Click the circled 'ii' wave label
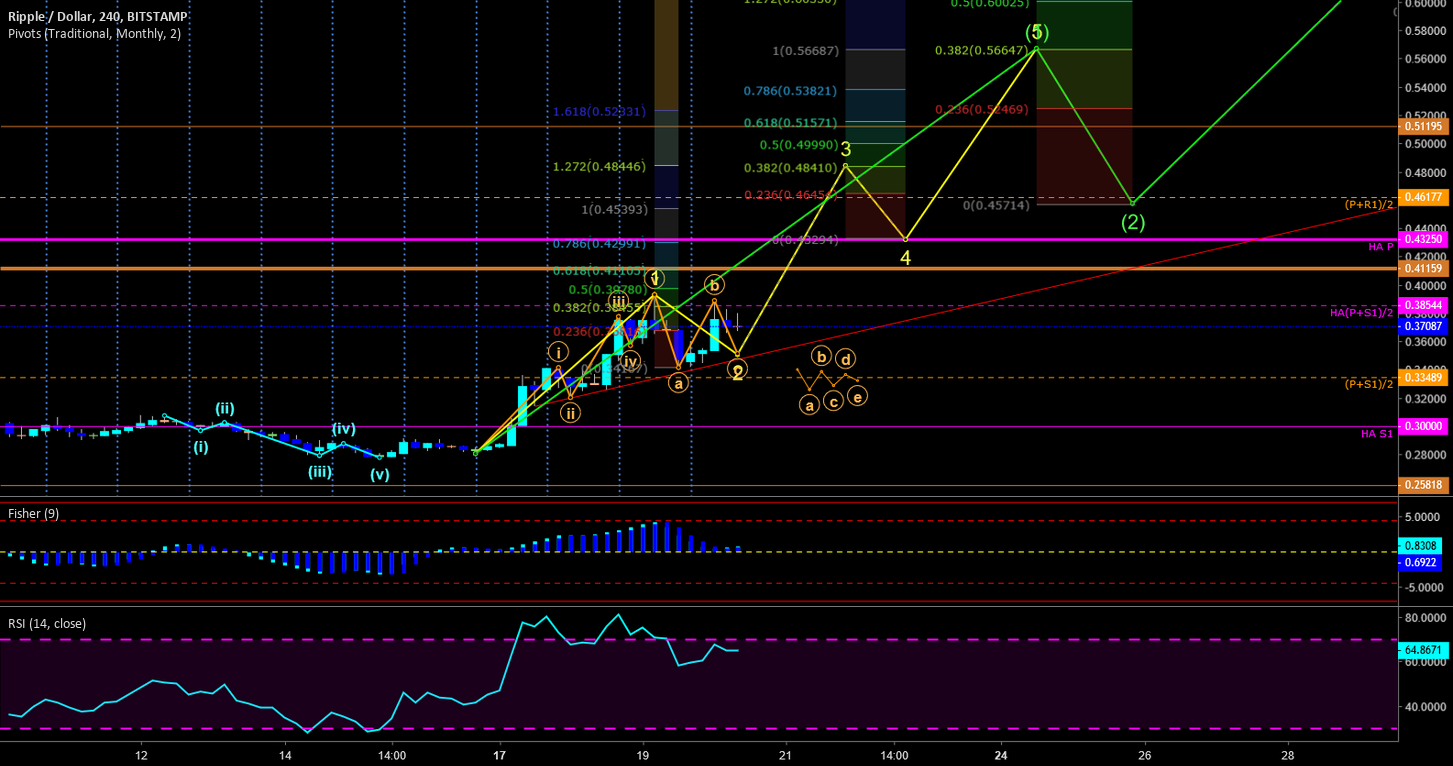This screenshot has width=1453, height=766. [570, 412]
